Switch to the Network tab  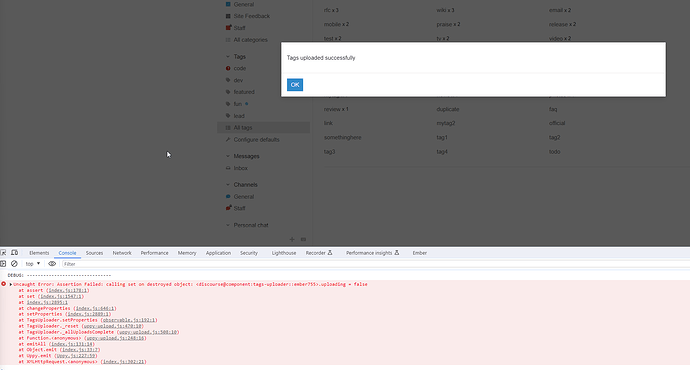122,253
